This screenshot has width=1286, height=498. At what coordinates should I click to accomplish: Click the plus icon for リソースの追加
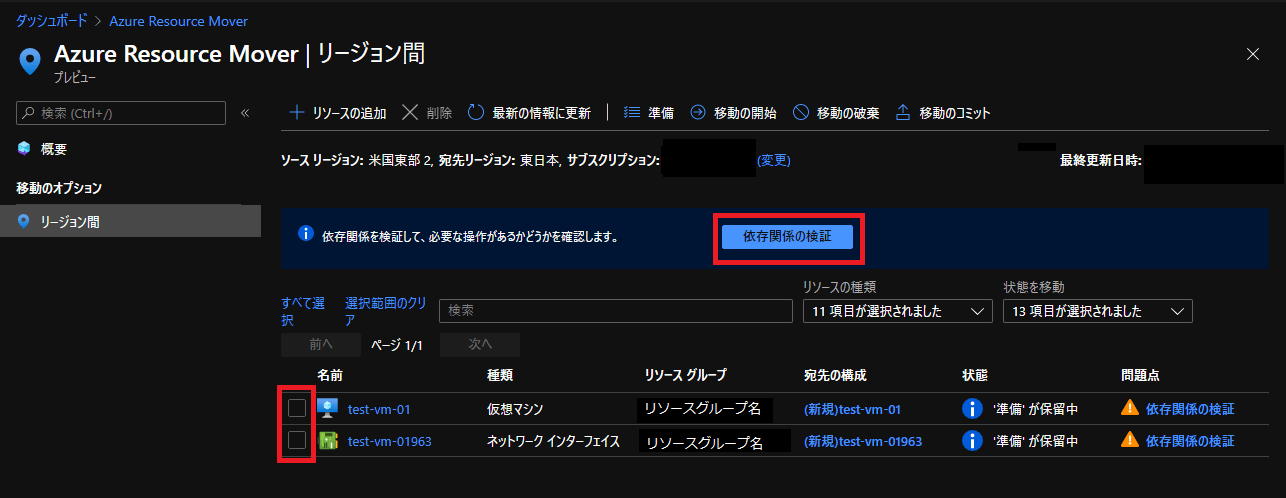pyautogui.click(x=297, y=113)
